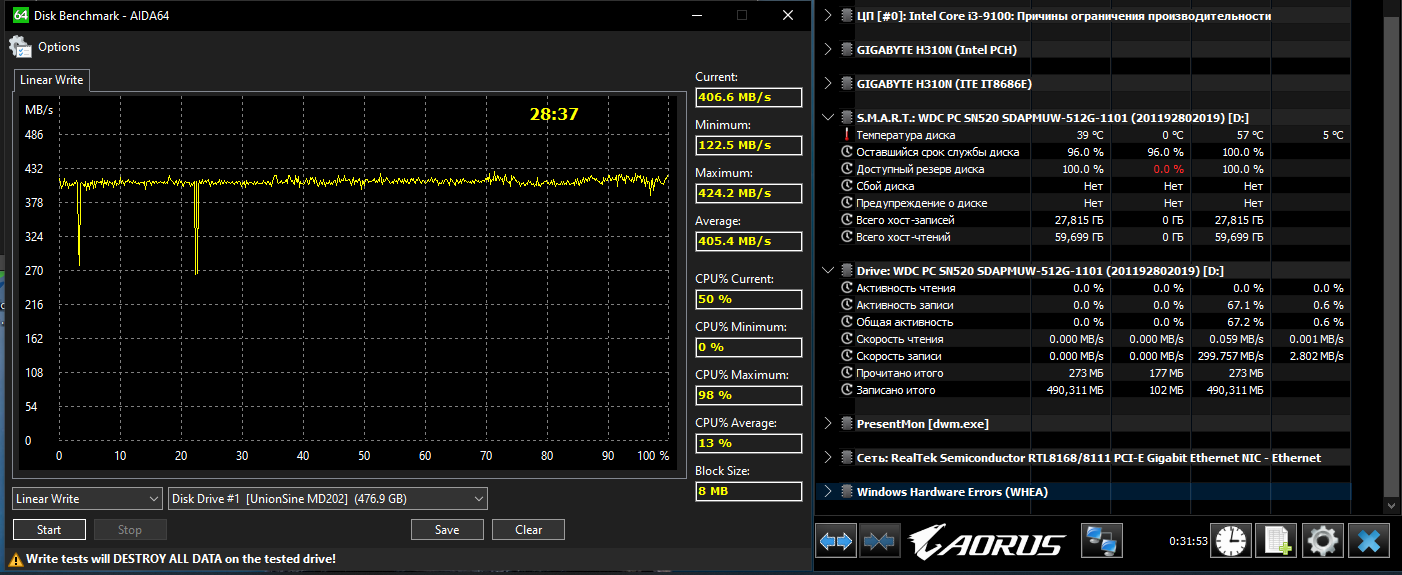1402x575 pixels.
Task: Click the Записано итого value 490,311 МБ
Action: 1075,390
